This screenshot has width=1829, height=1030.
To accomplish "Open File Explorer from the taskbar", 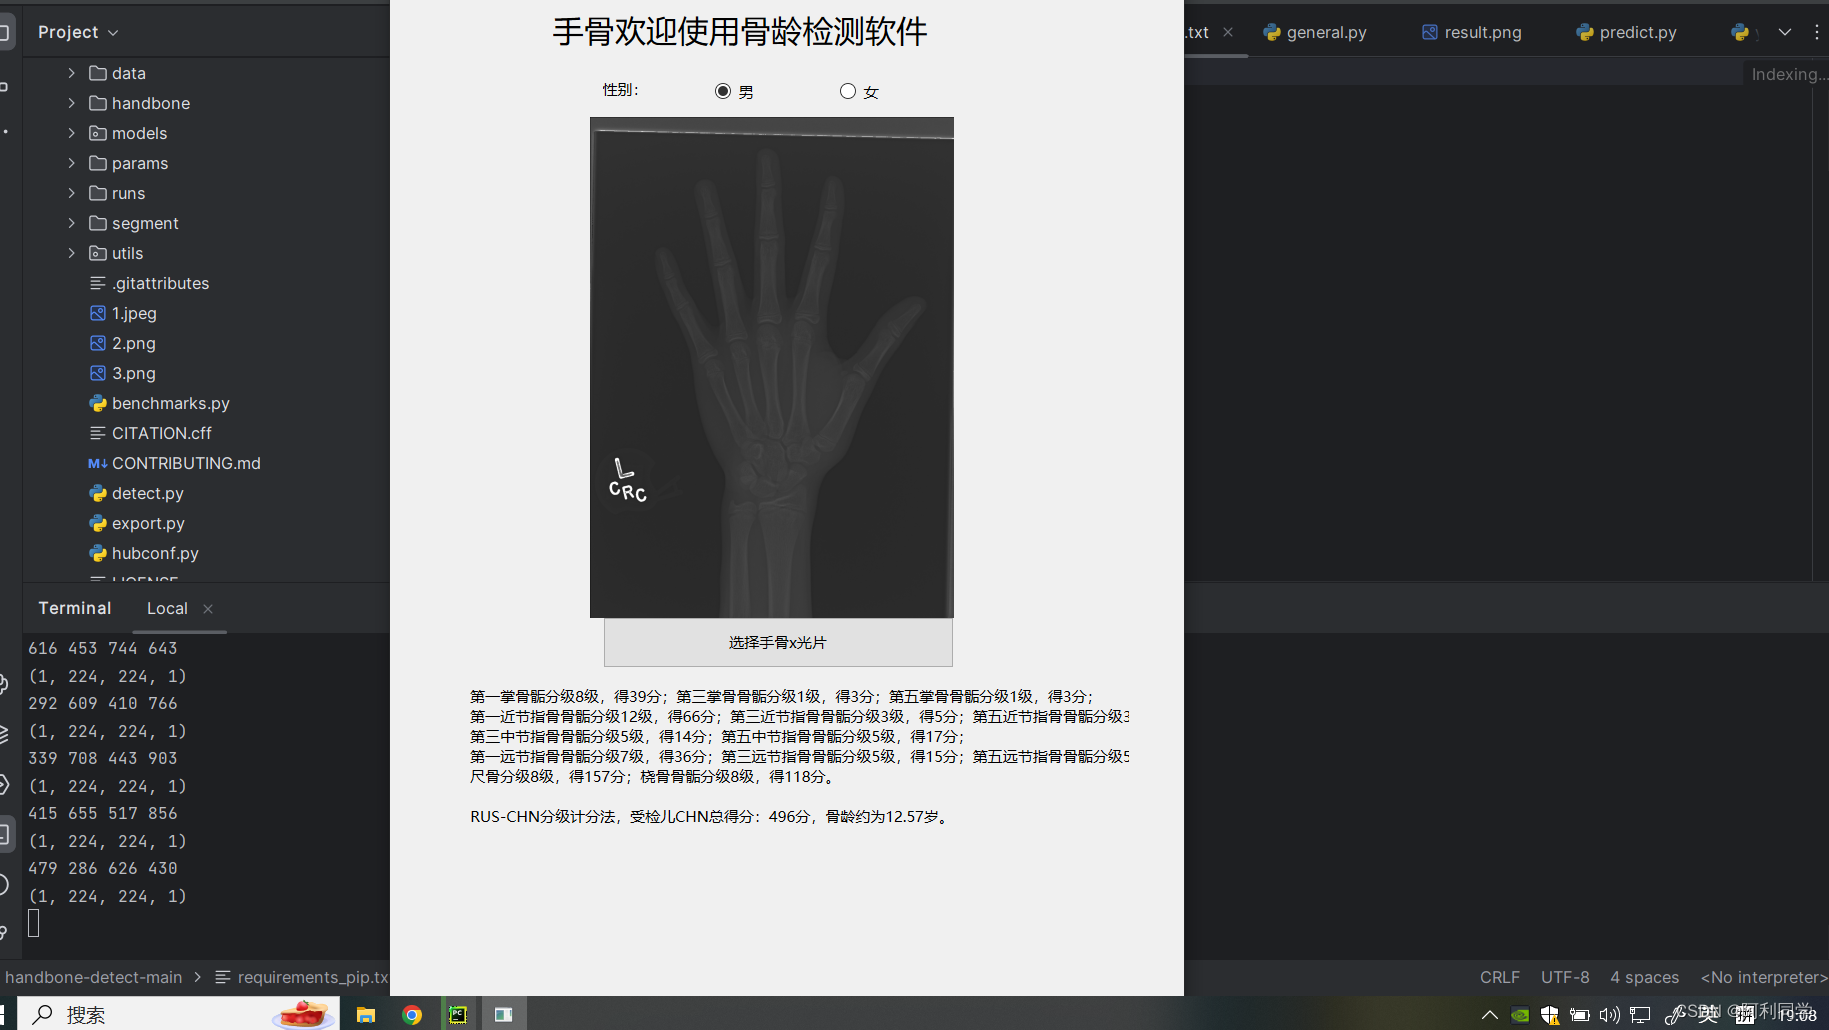I will 366,1014.
